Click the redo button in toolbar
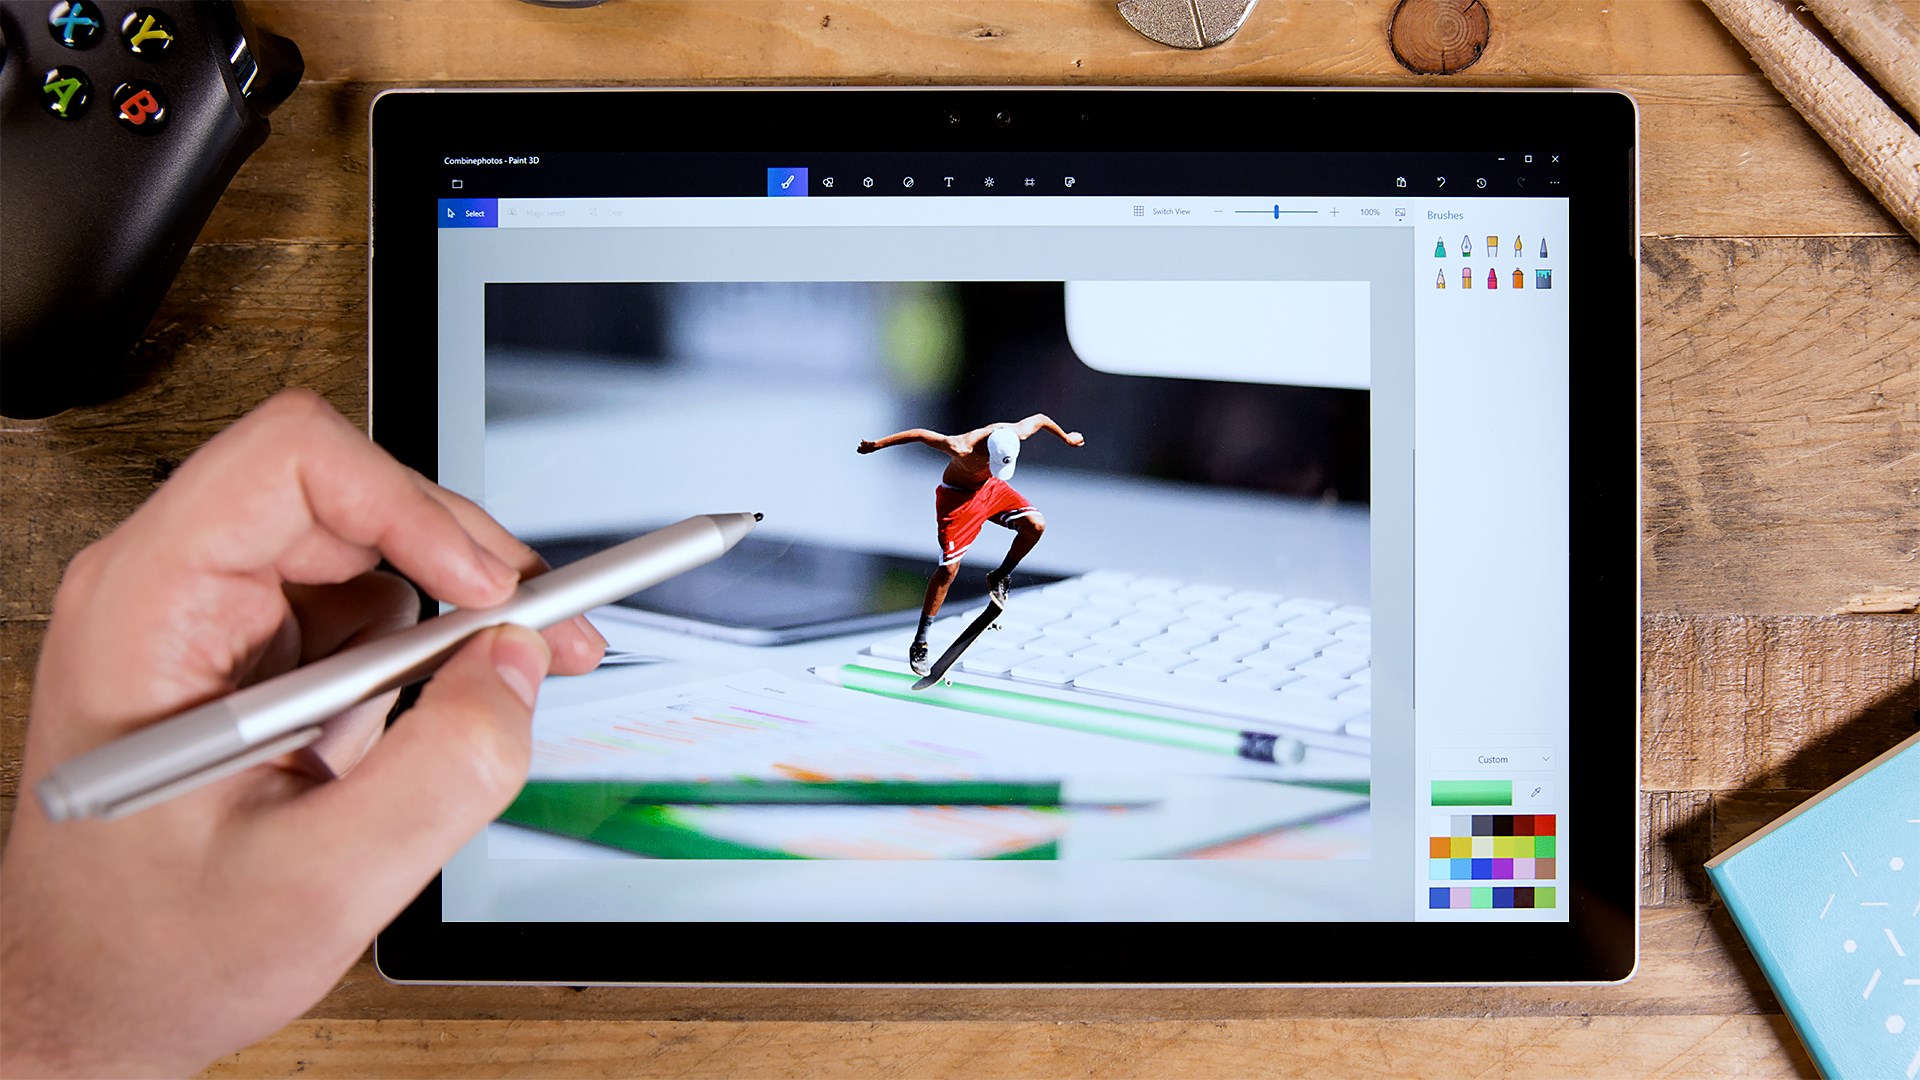 [x=1520, y=182]
